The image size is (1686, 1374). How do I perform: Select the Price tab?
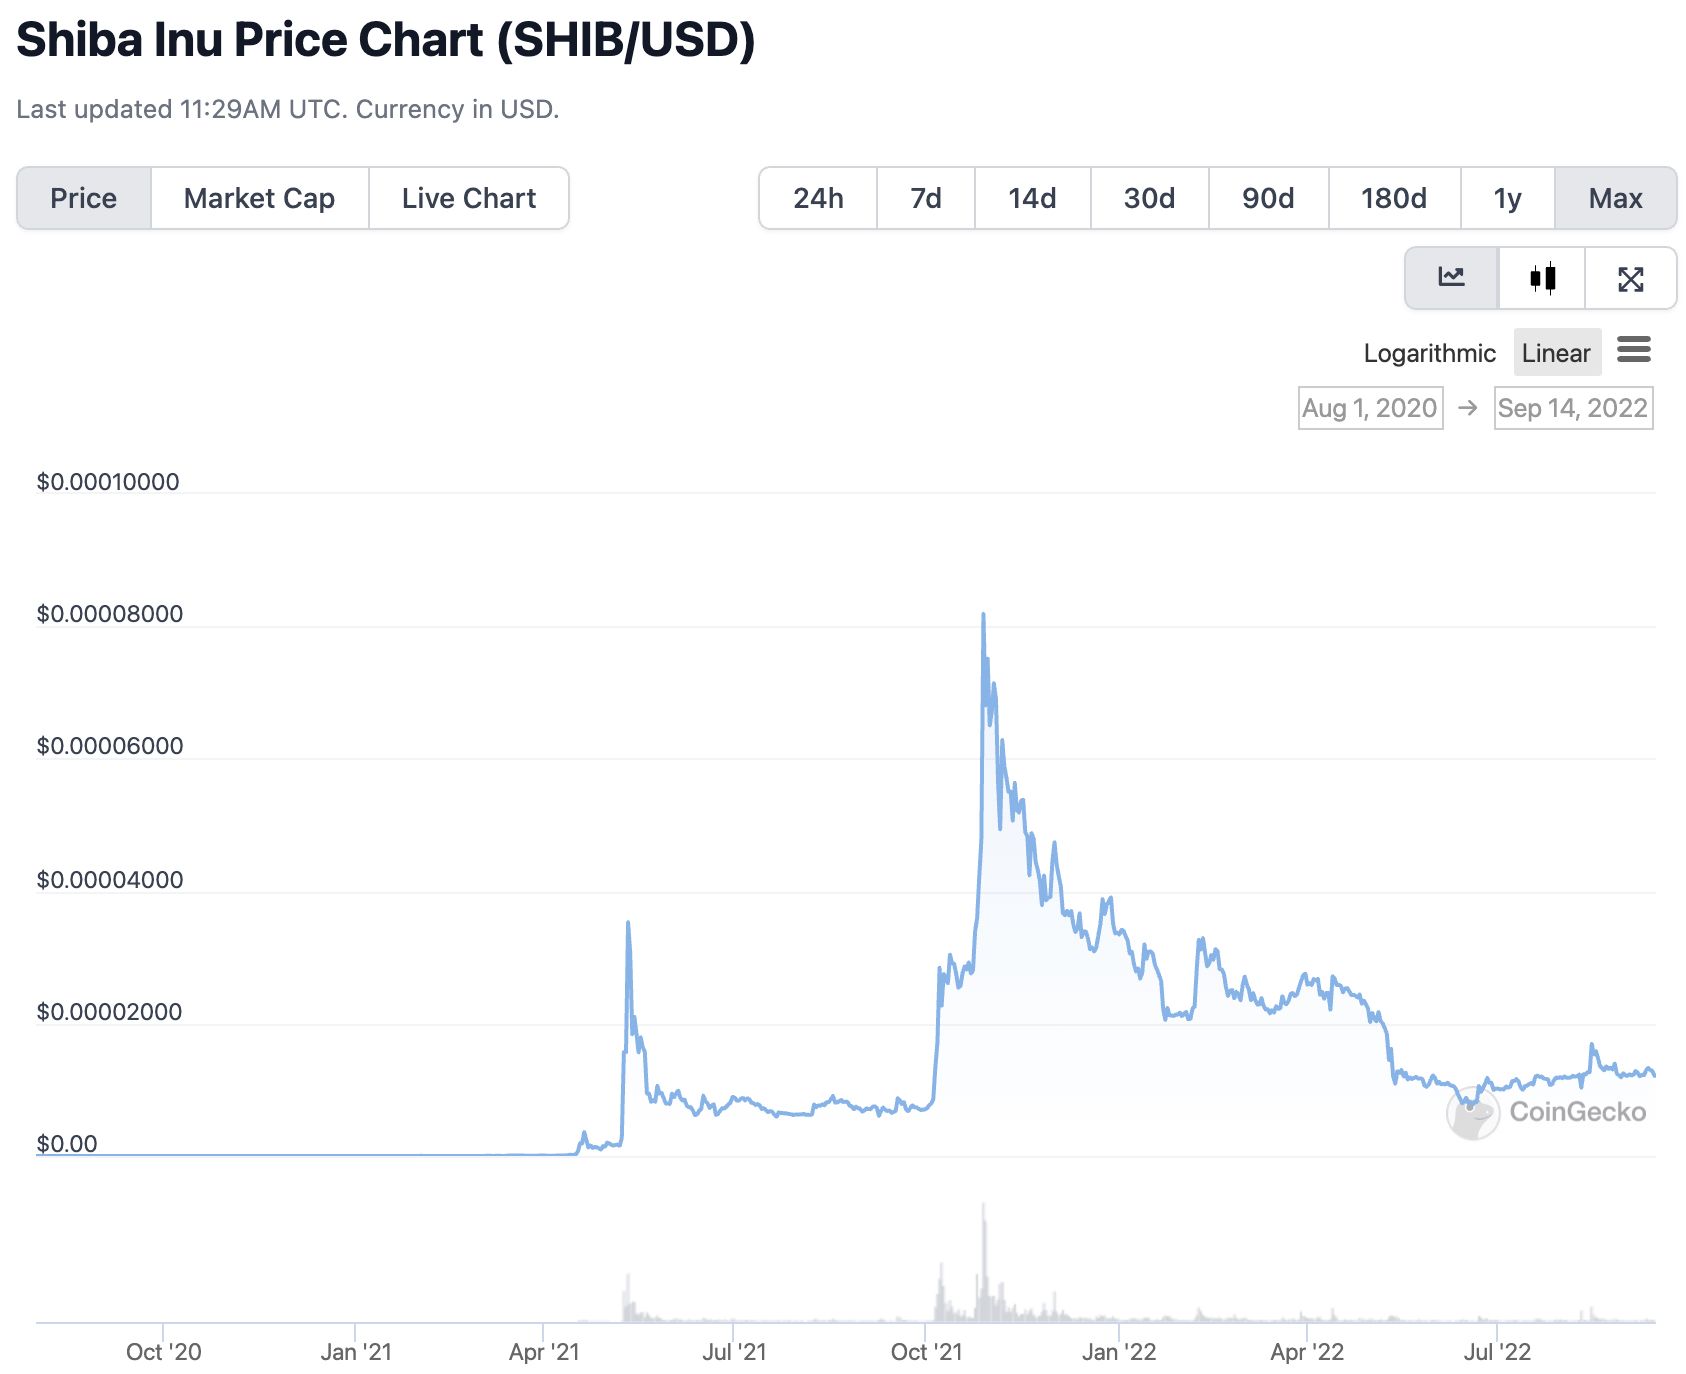(83, 198)
